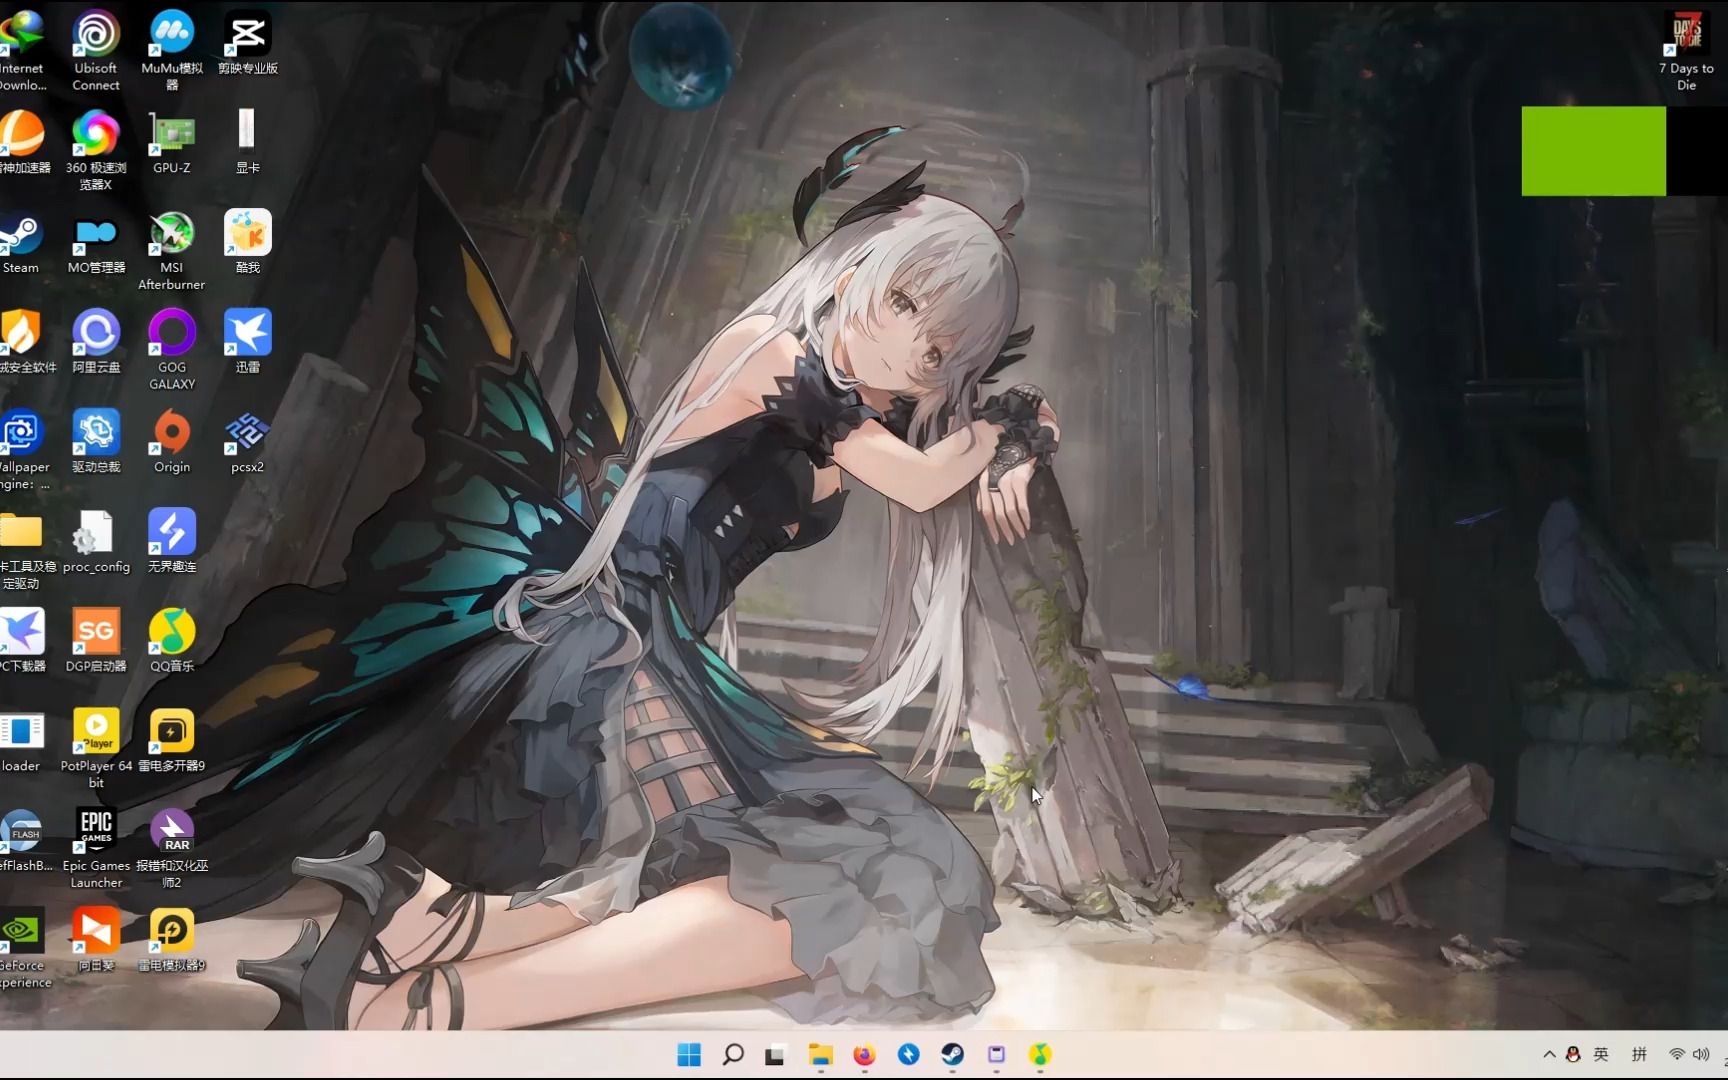Open the volume speaker tray icon
Viewport: 1728px width, 1080px height.
[x=1701, y=1055]
